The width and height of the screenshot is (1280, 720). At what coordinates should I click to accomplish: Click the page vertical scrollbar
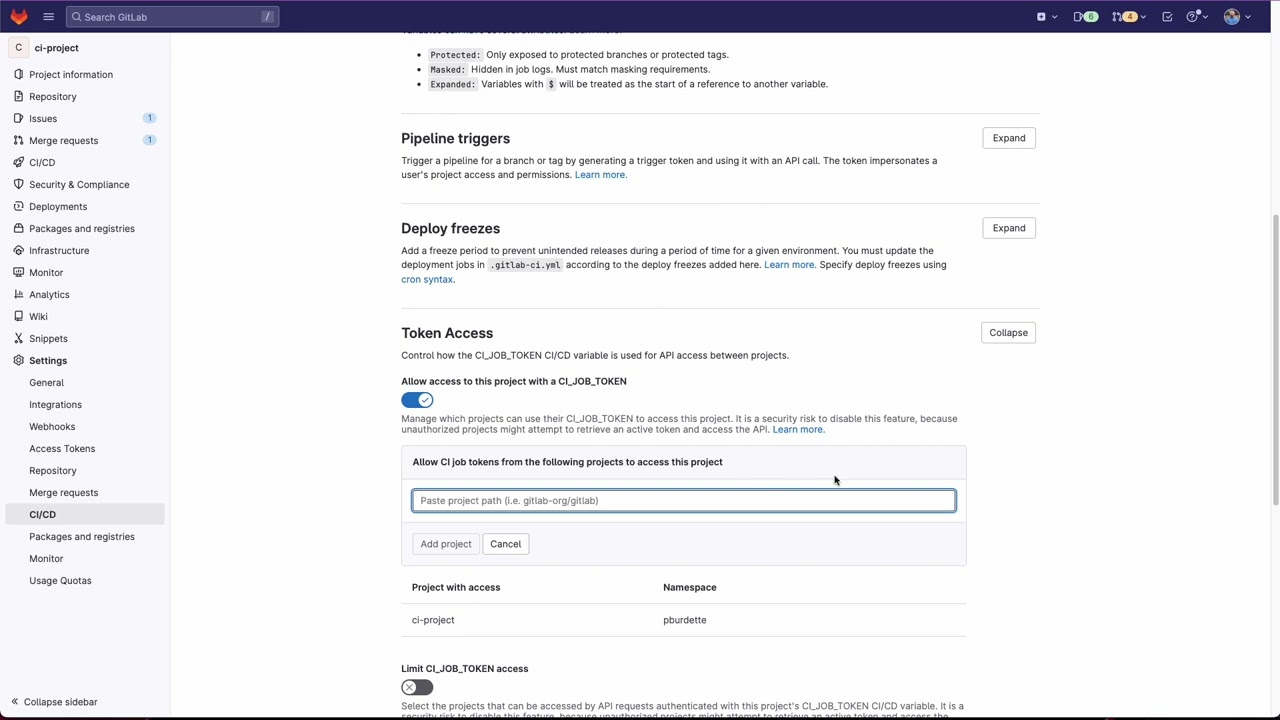[1276, 360]
